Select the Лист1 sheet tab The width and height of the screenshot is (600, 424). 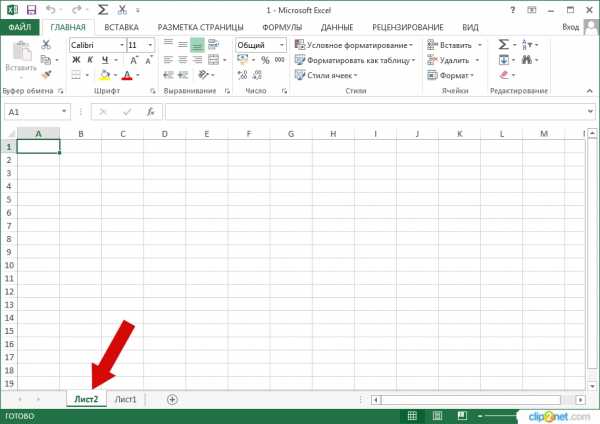[126, 399]
